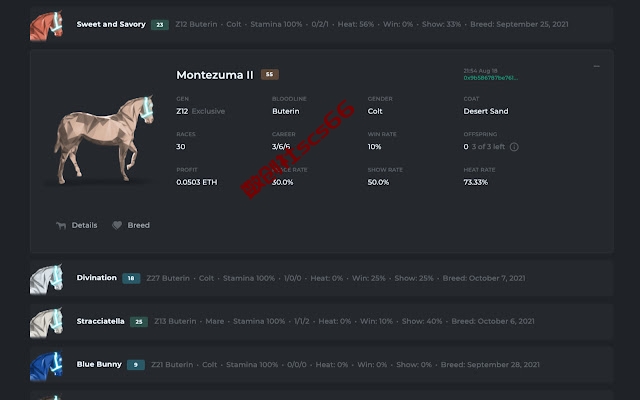Click the Colt gender value
The height and width of the screenshot is (400, 640).
pyautogui.click(x=375, y=111)
